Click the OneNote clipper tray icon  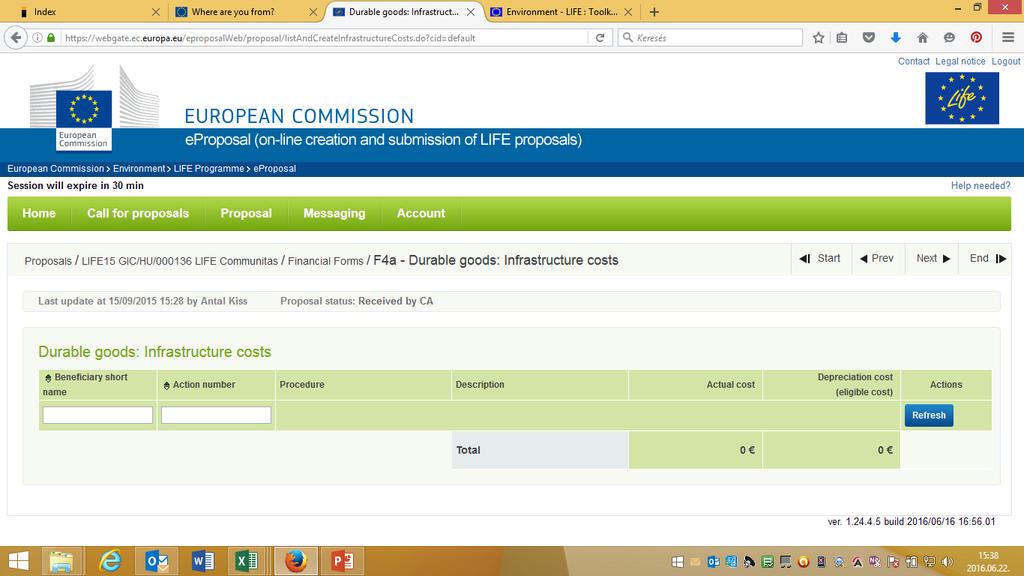pos(875,562)
